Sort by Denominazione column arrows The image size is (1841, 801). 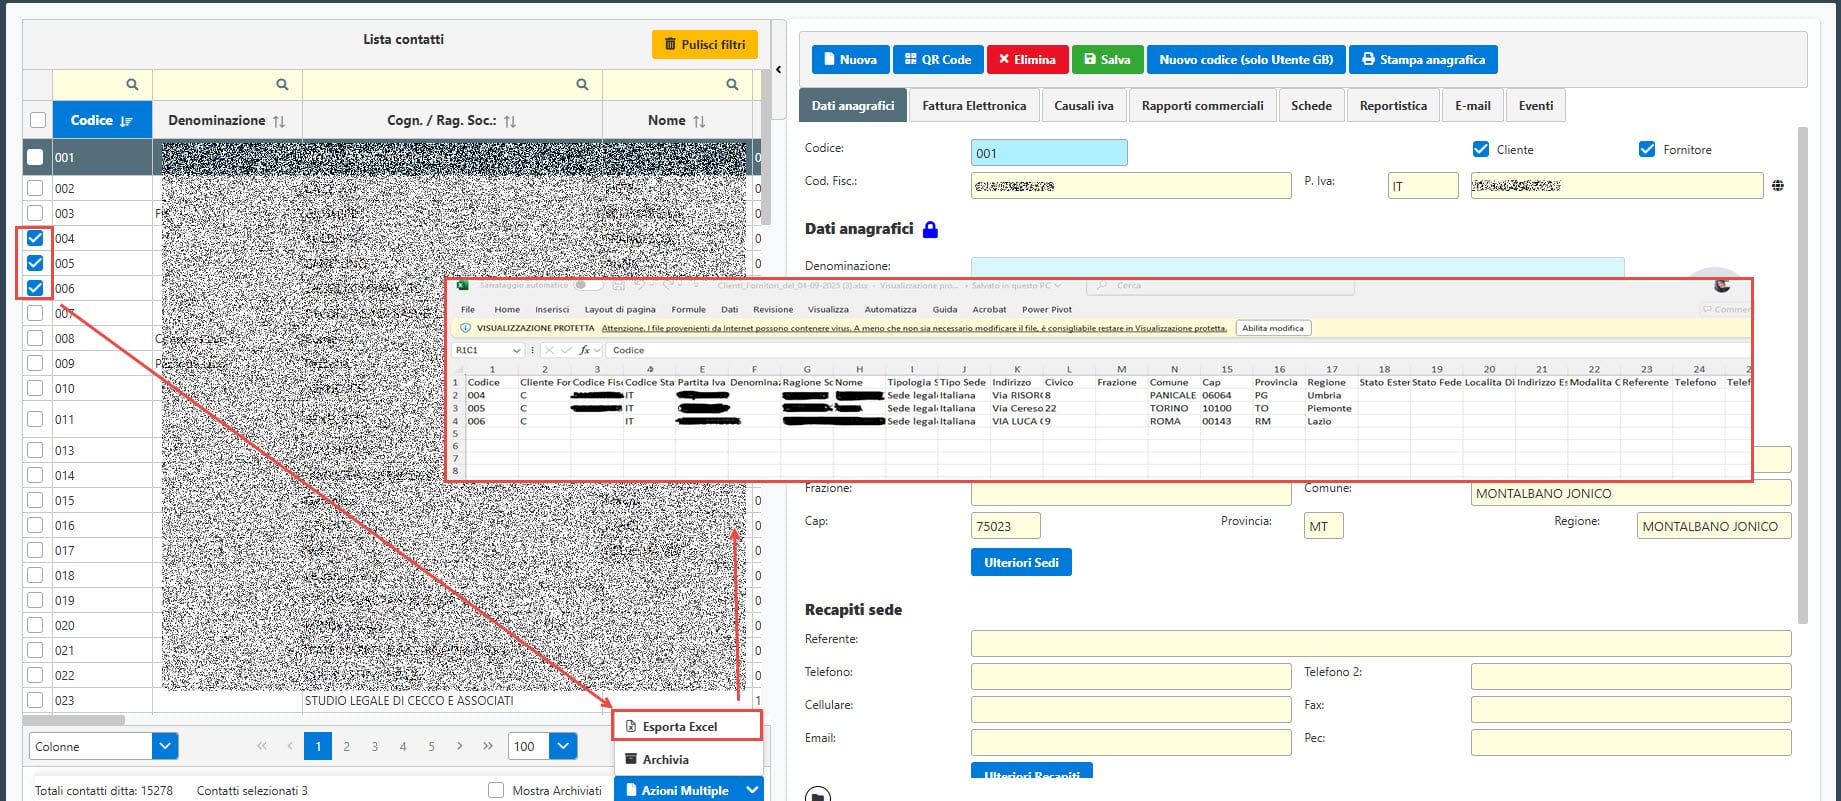point(279,121)
